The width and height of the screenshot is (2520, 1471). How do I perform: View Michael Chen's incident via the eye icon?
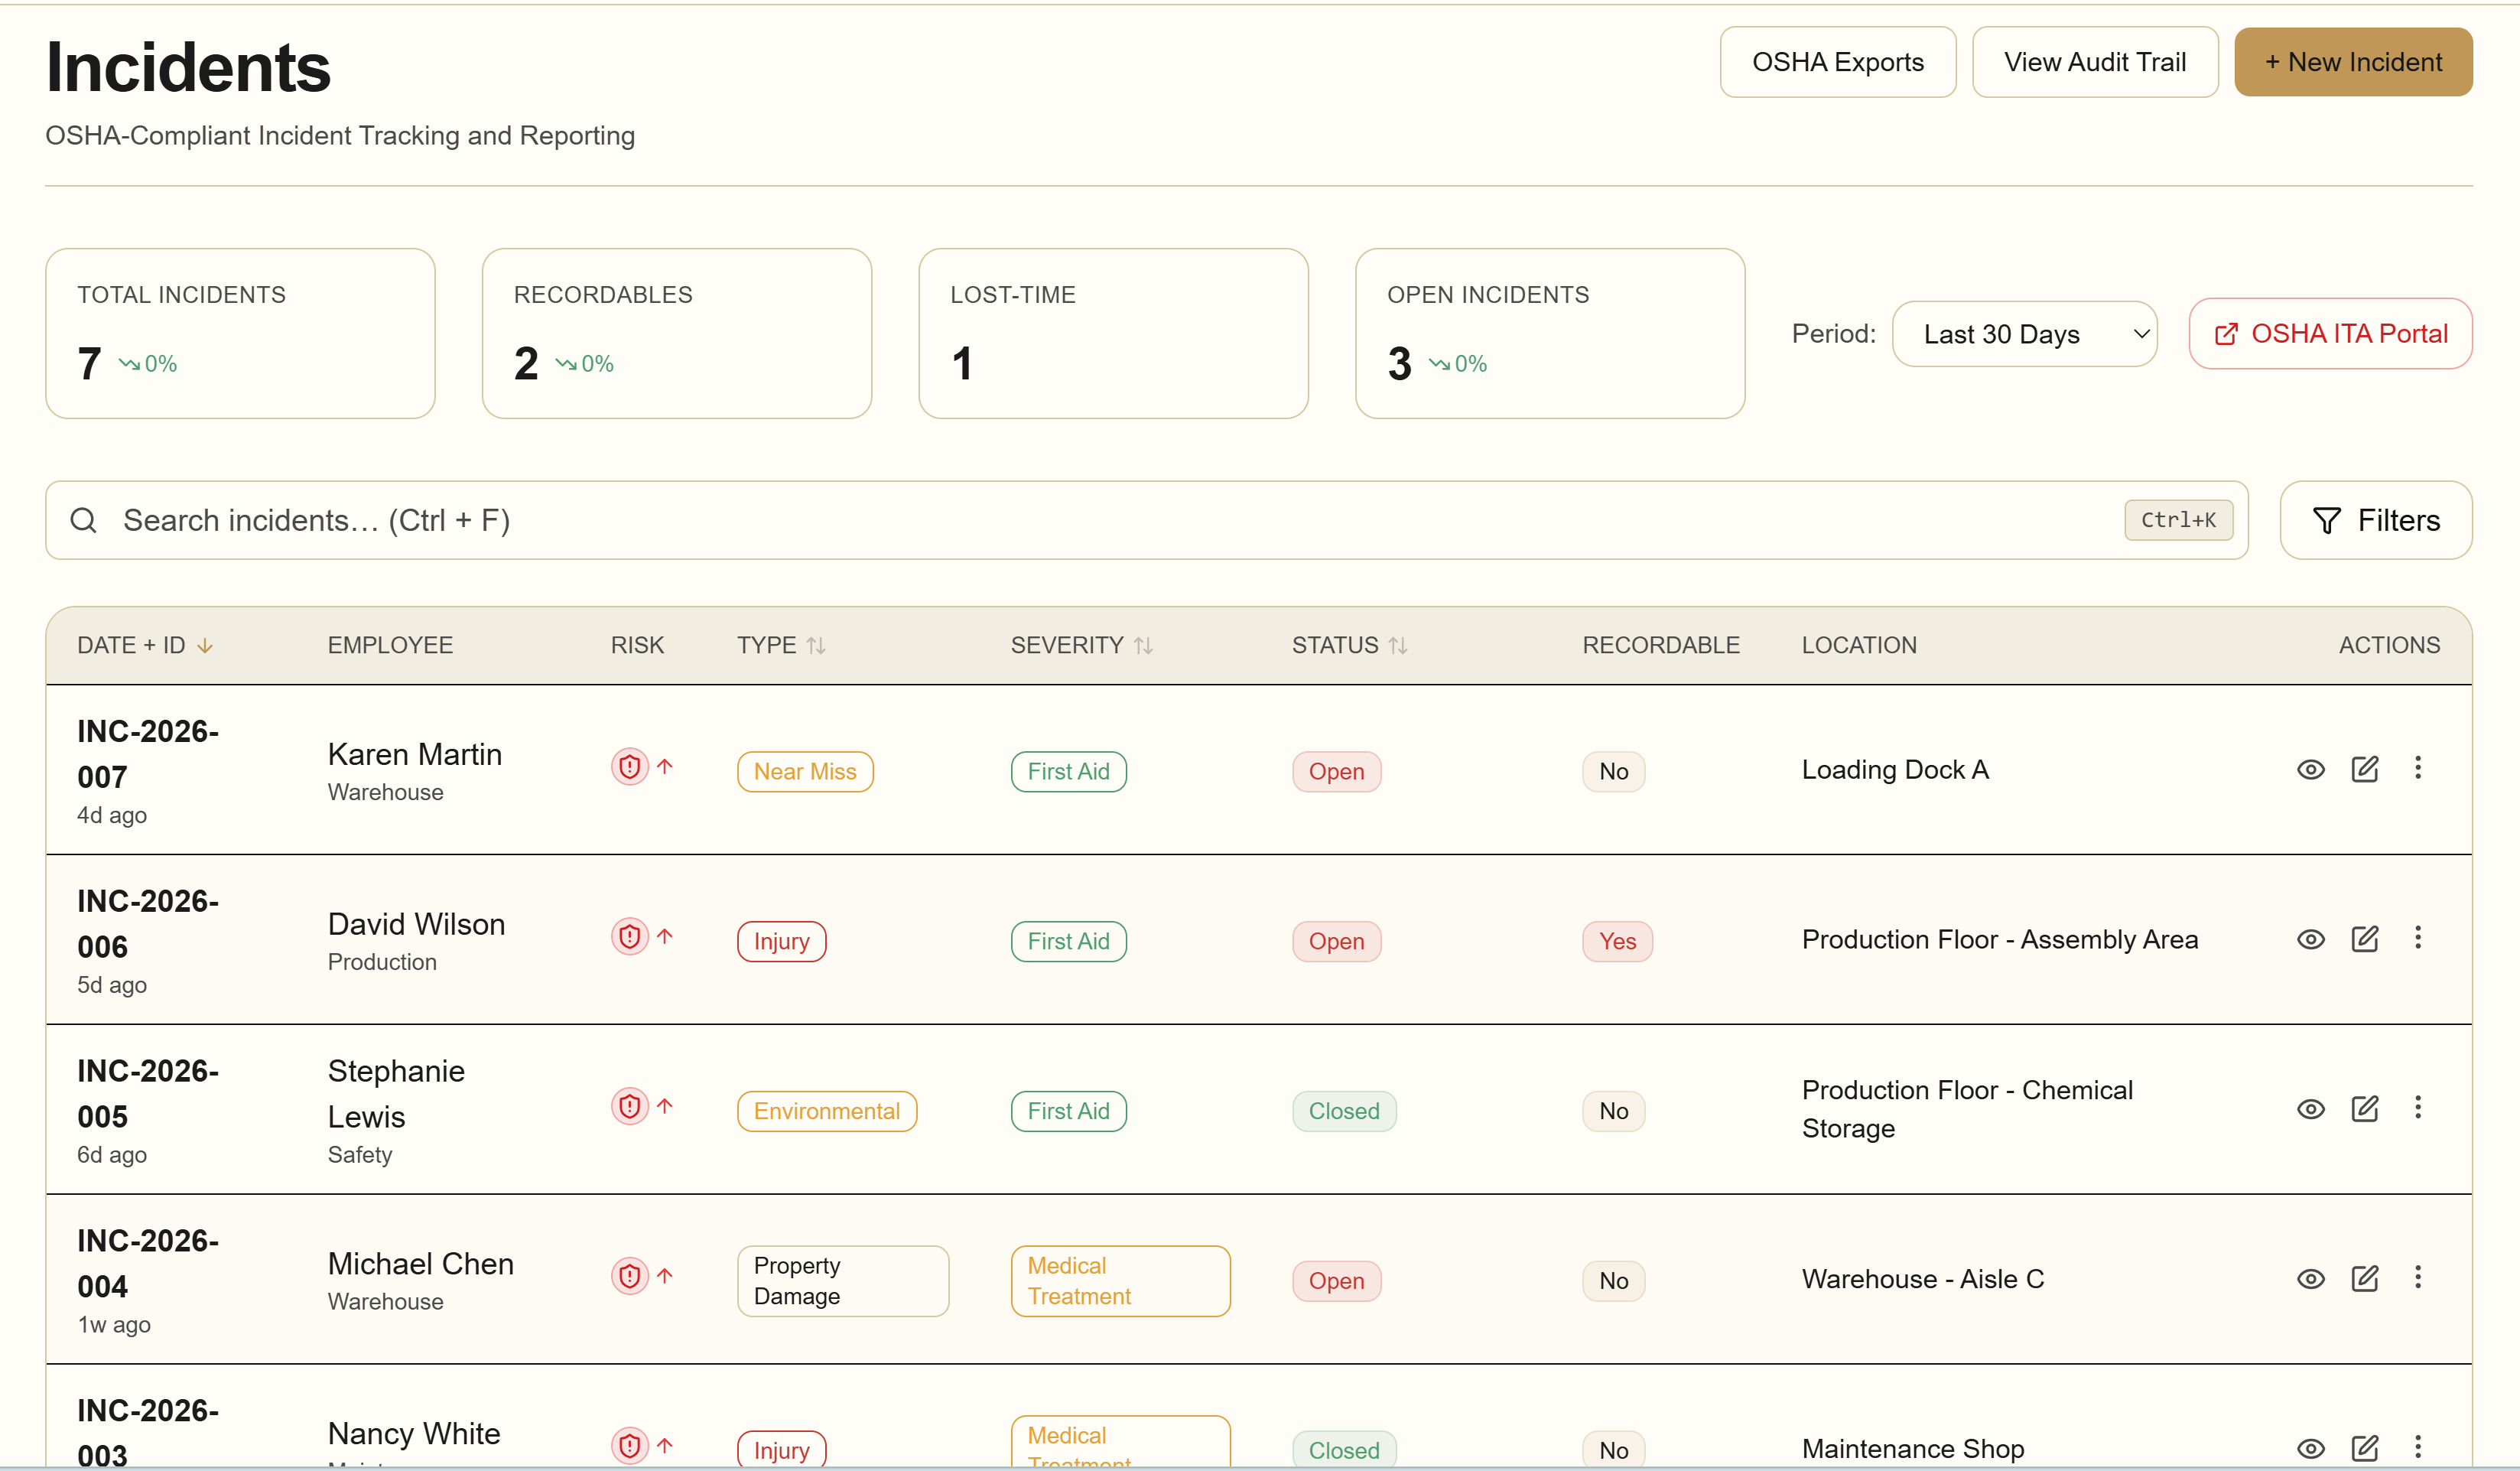coord(2311,1278)
